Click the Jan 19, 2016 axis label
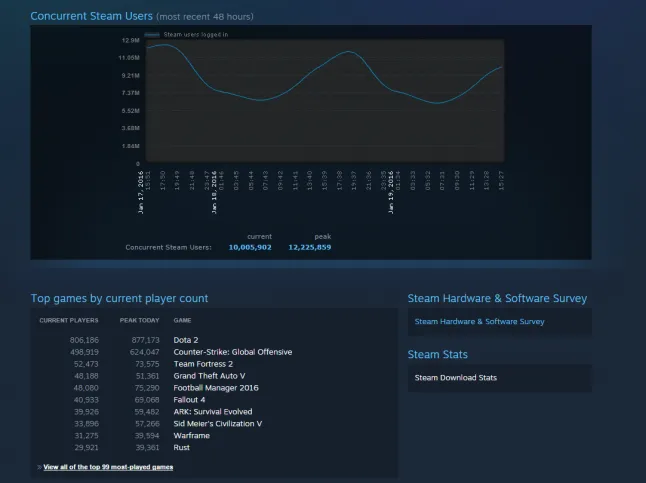This screenshot has width=646, height=483. (391, 192)
